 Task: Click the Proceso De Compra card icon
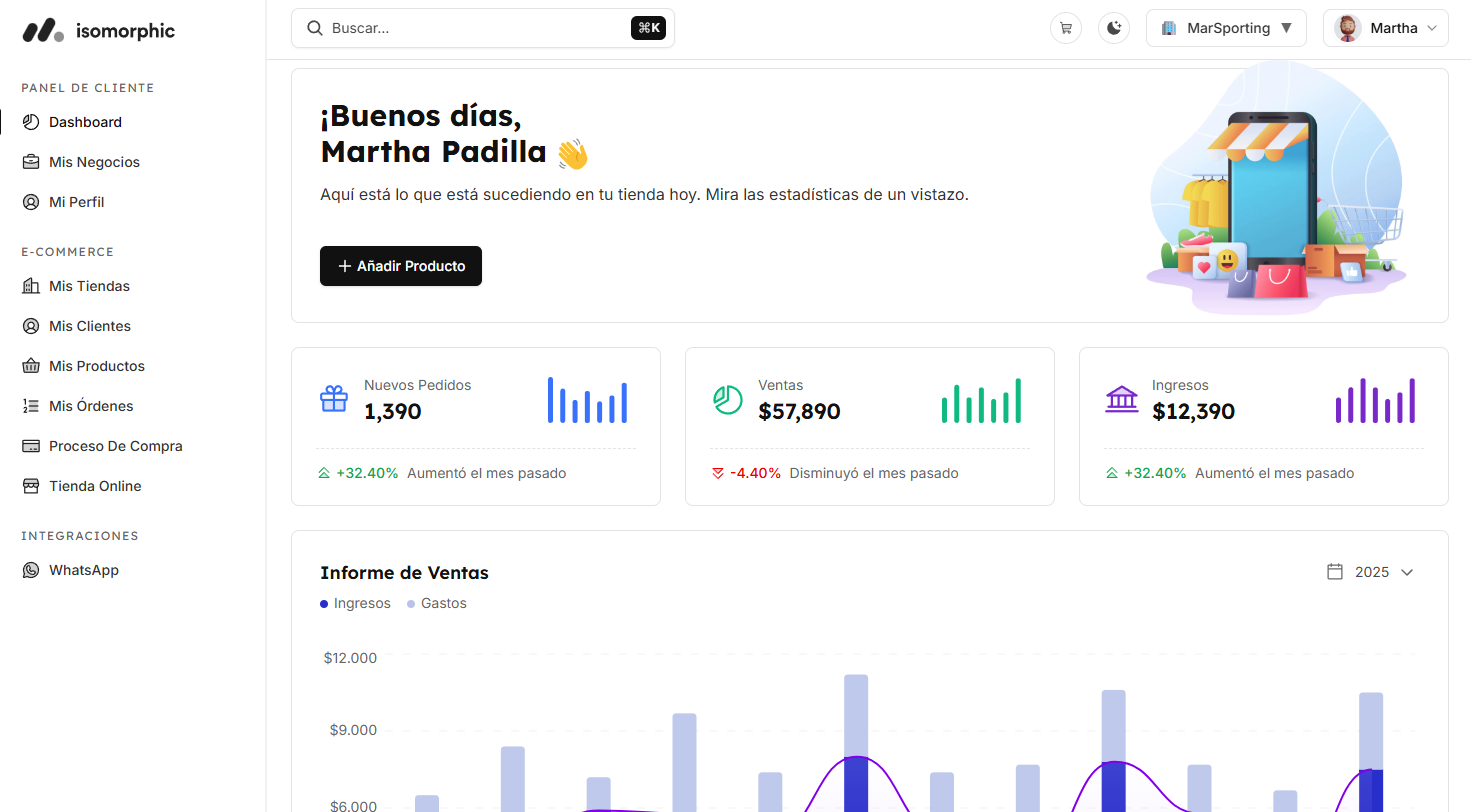click(31, 446)
